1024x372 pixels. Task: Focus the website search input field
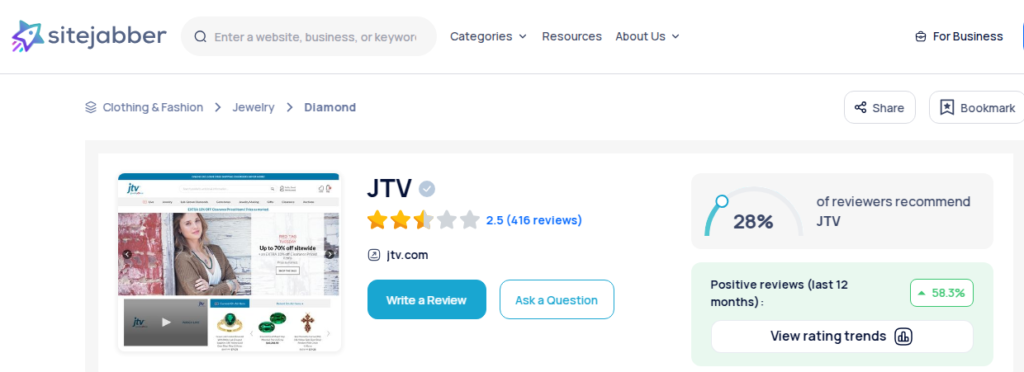(x=308, y=37)
